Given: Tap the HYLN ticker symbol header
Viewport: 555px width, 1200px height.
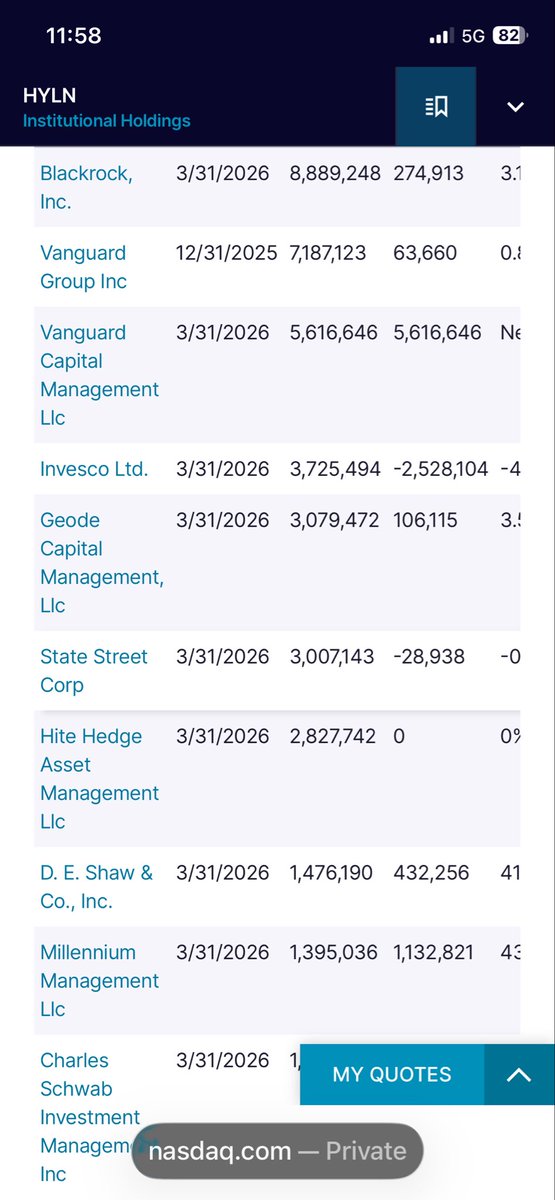Looking at the screenshot, I should [x=49, y=96].
